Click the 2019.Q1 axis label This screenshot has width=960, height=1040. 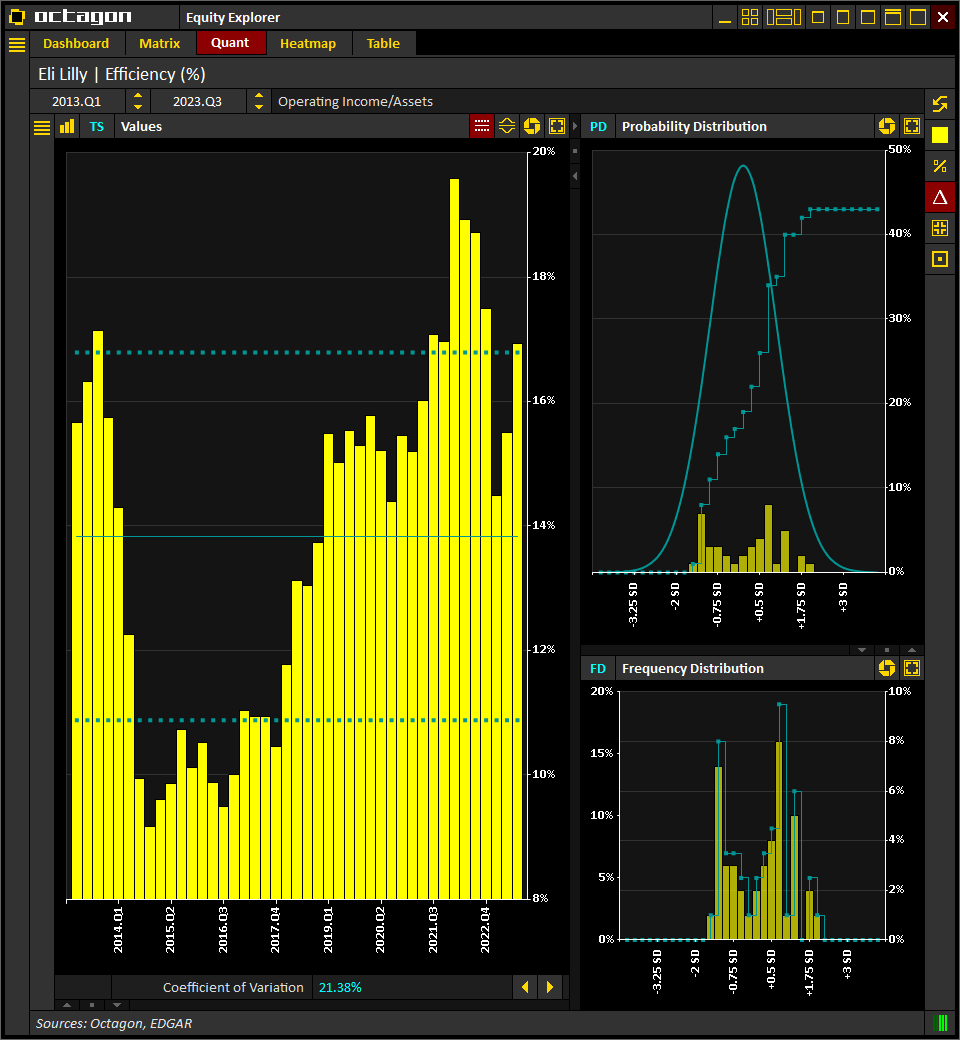(328, 931)
